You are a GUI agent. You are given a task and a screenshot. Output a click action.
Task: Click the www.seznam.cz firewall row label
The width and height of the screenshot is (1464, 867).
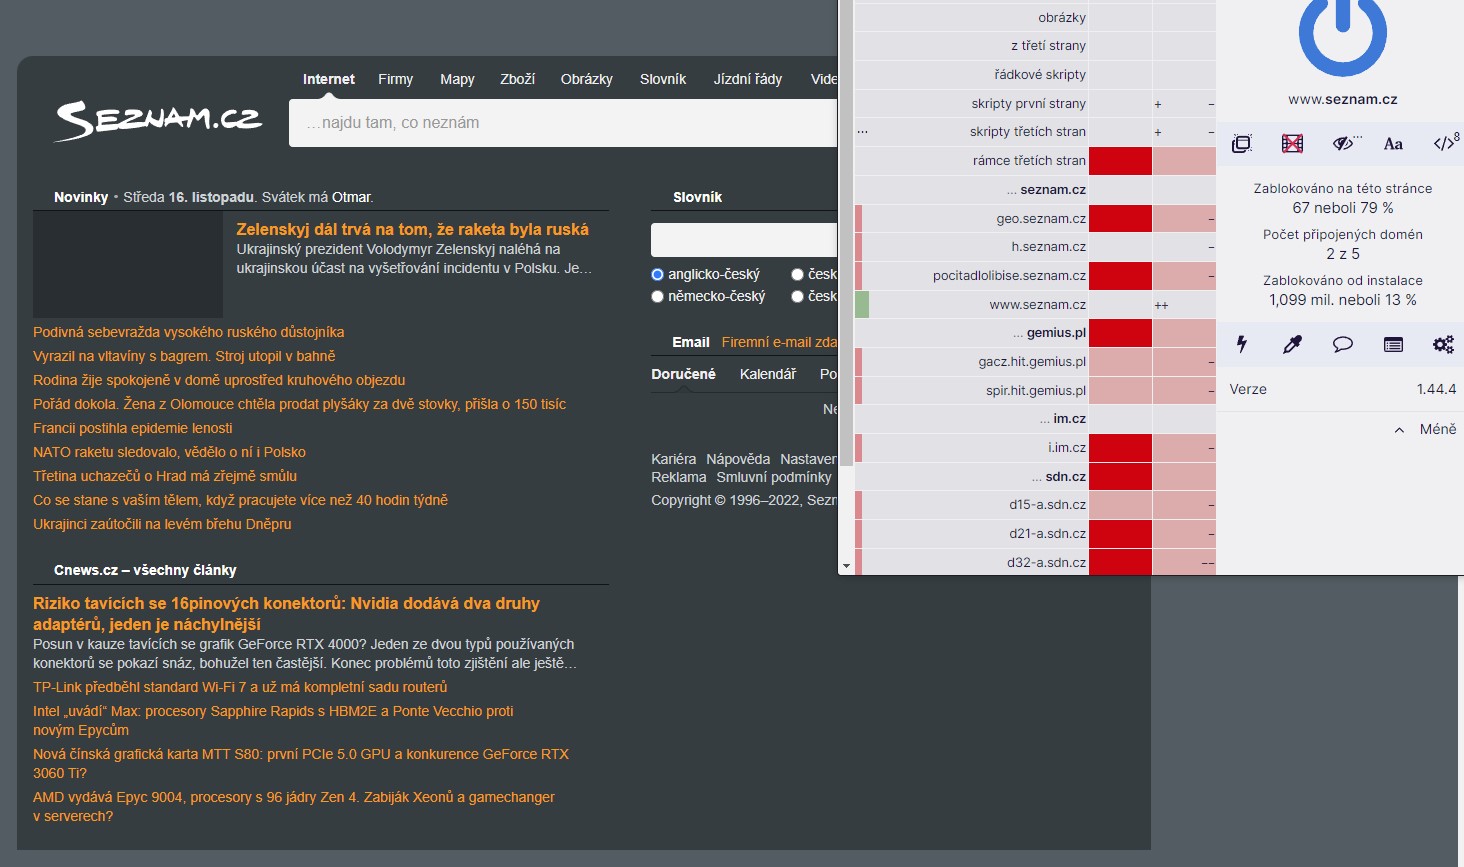click(x=1038, y=305)
